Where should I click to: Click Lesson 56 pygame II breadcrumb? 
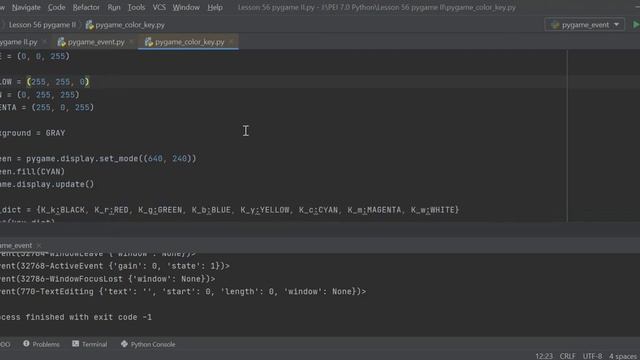click(x=42, y=25)
